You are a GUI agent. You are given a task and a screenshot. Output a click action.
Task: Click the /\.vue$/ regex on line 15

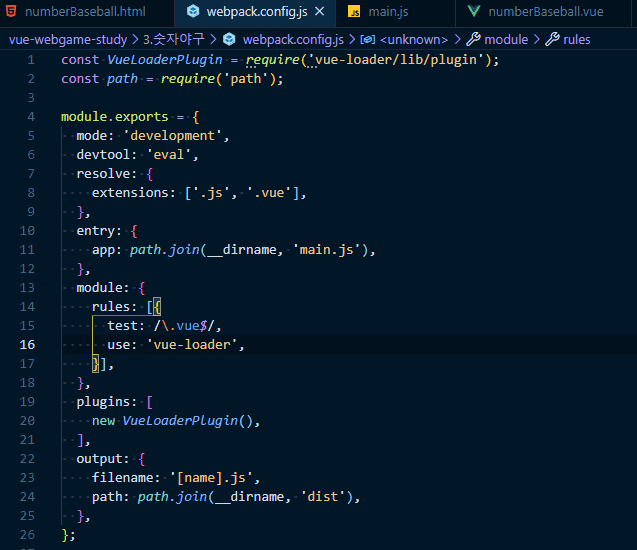184,326
